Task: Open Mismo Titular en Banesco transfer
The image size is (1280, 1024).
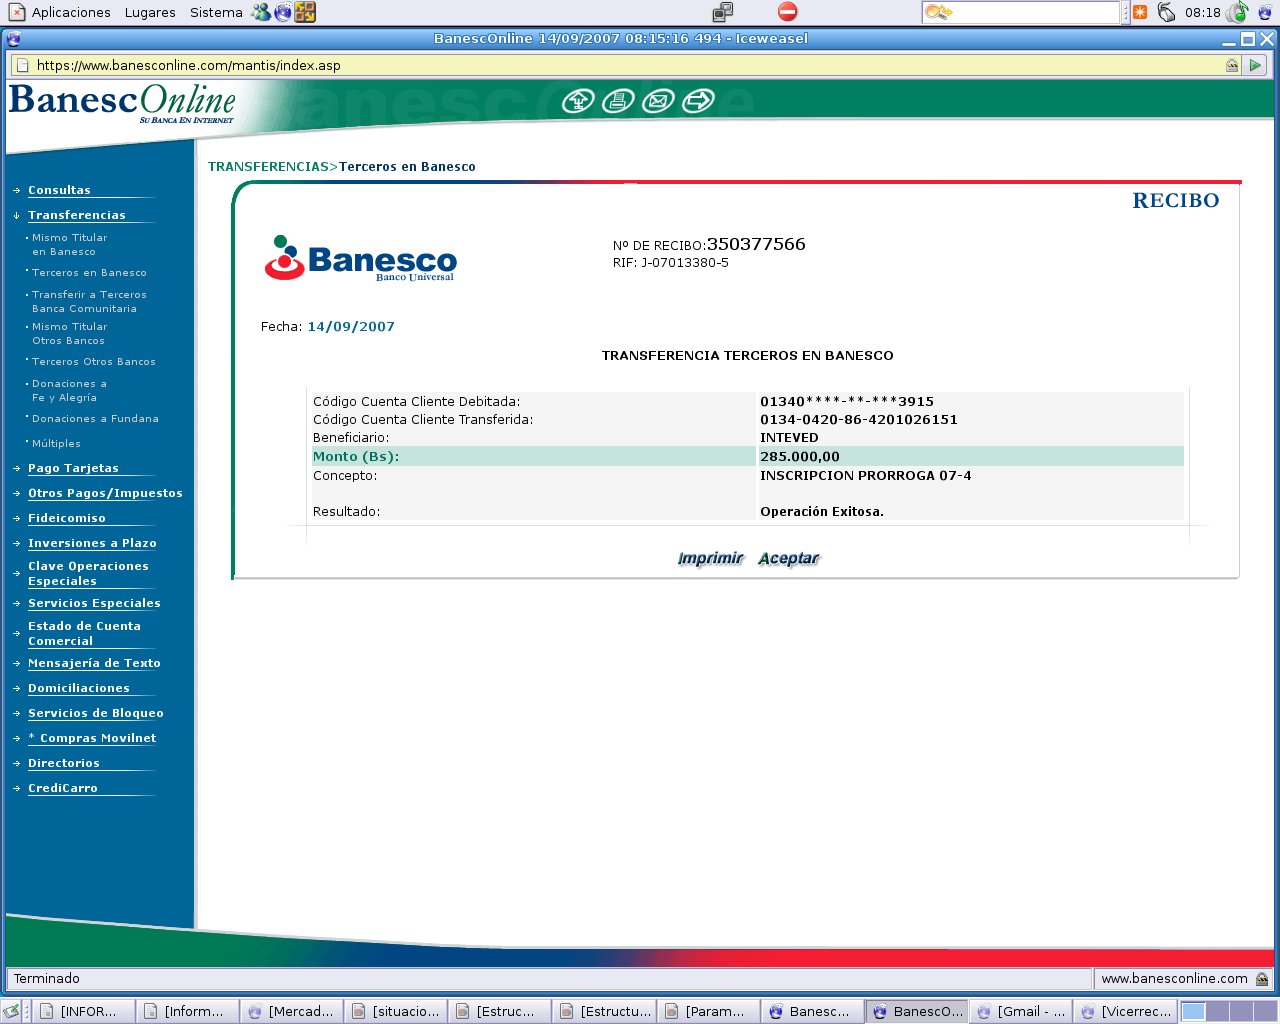Action: pyautogui.click(x=69, y=245)
